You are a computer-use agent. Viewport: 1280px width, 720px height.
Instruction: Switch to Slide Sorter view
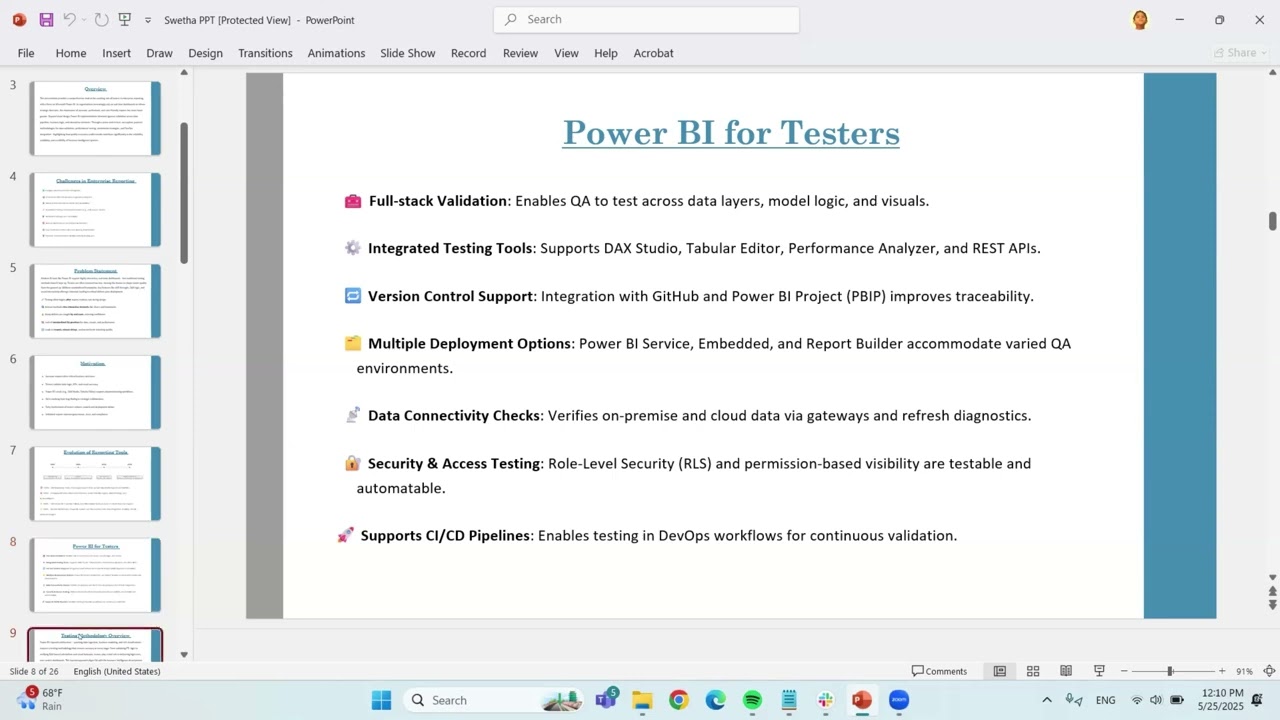(x=1033, y=671)
